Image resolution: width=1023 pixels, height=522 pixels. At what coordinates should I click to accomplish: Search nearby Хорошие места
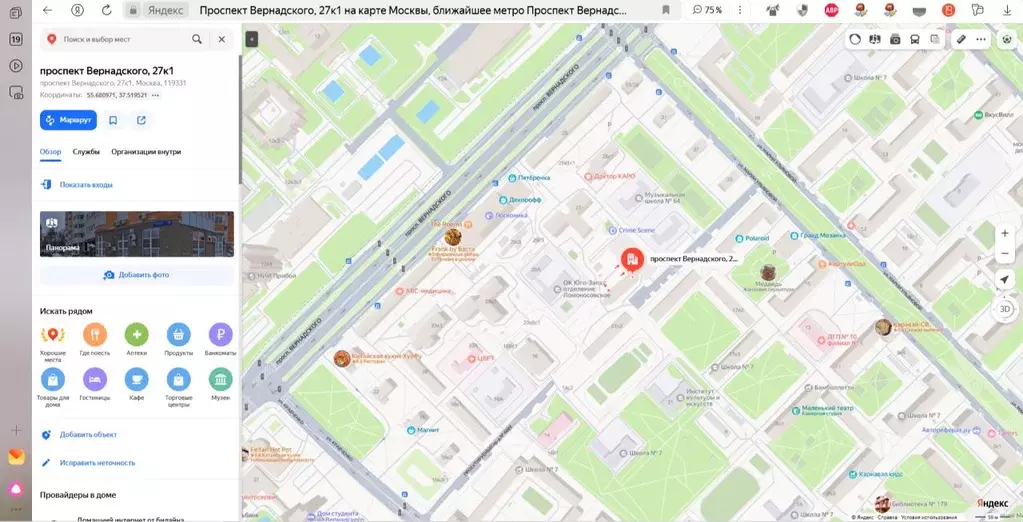pos(53,341)
